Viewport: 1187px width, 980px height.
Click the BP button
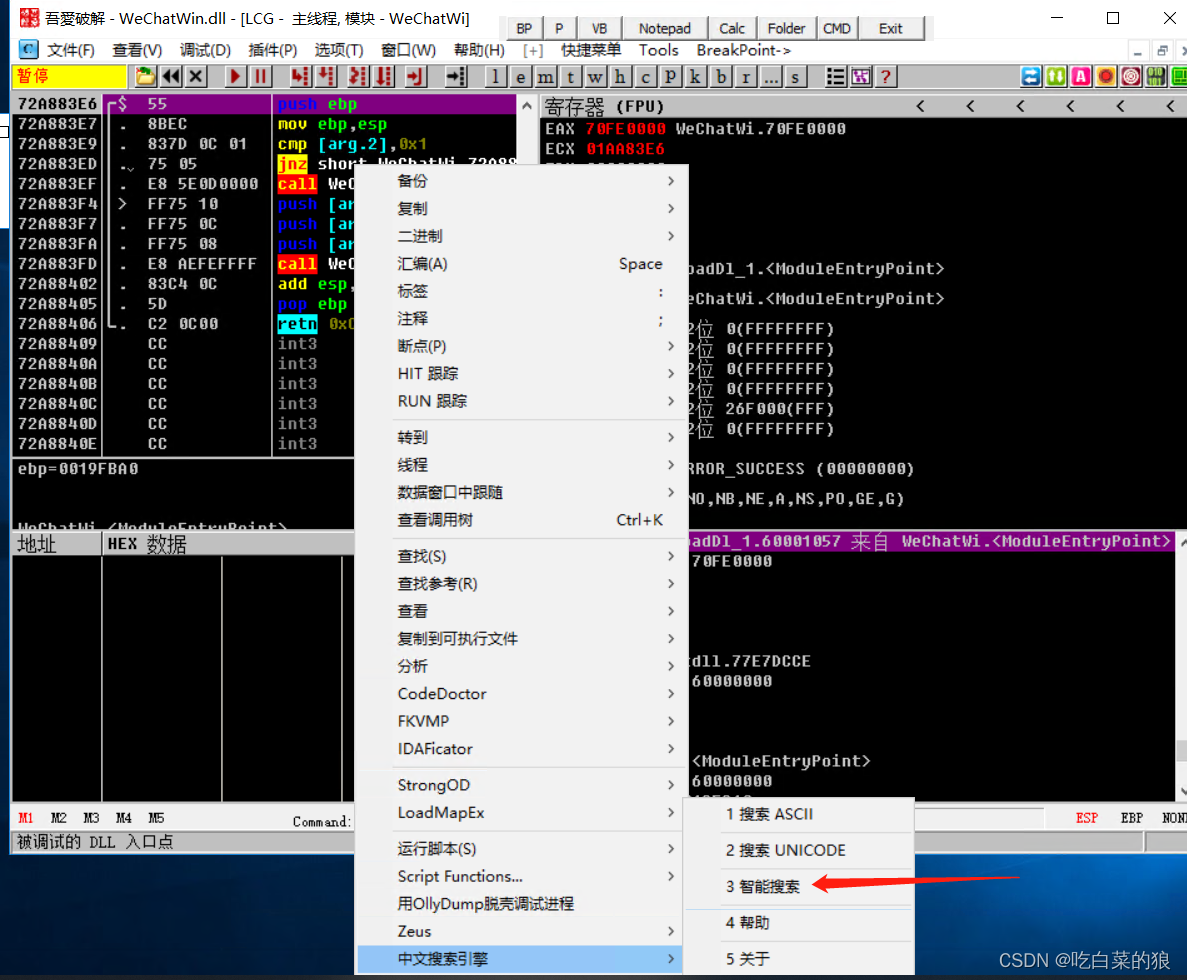point(524,29)
